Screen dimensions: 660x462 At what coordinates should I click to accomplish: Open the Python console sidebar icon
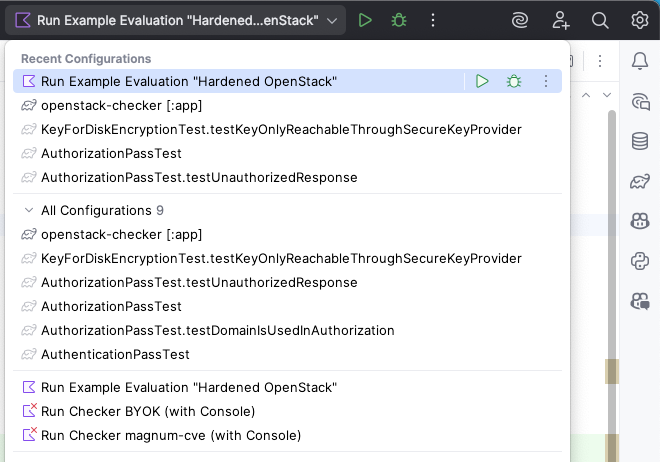pyautogui.click(x=640, y=261)
